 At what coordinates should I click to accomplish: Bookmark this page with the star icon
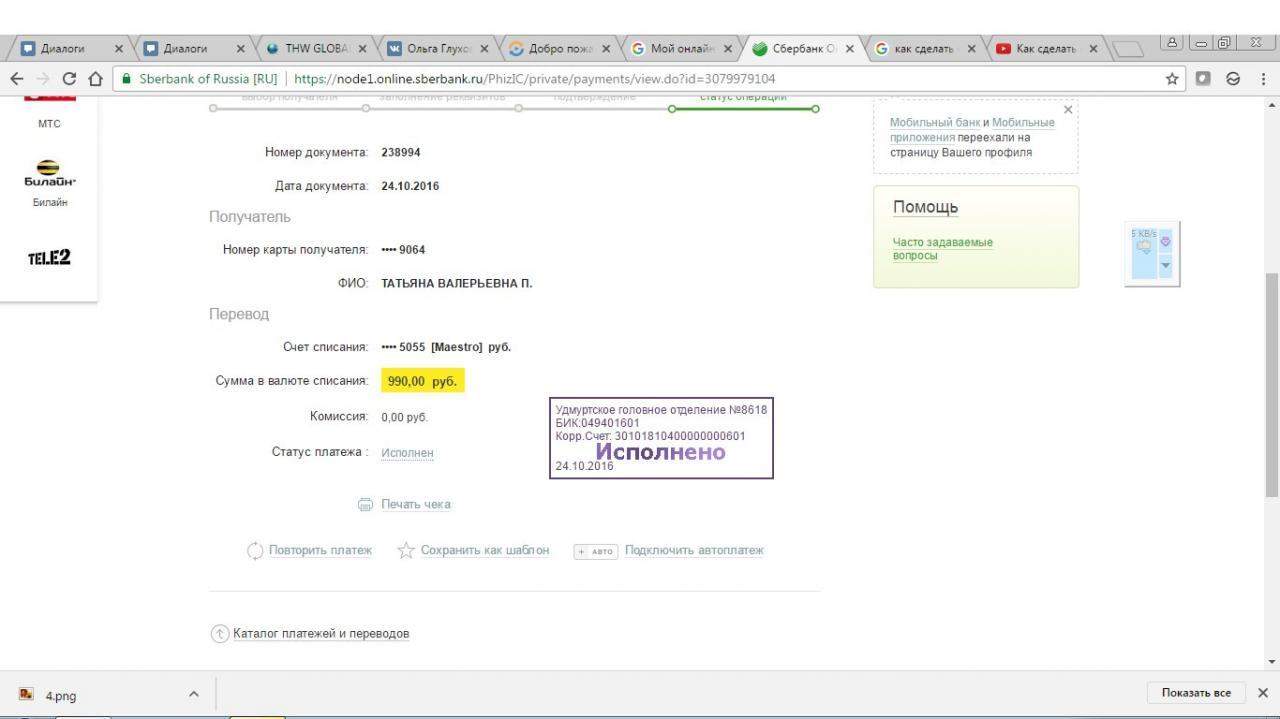[1172, 79]
